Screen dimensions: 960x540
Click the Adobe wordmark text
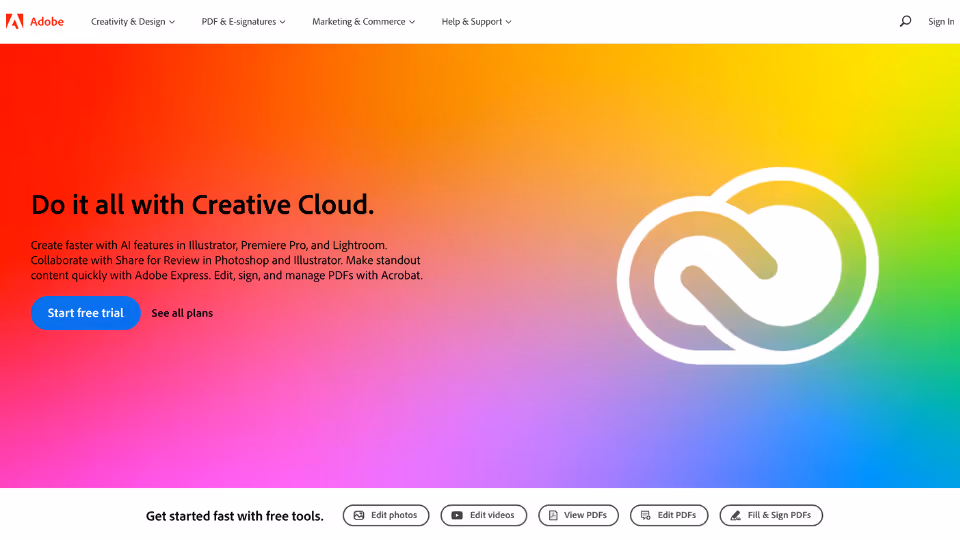[47, 21]
